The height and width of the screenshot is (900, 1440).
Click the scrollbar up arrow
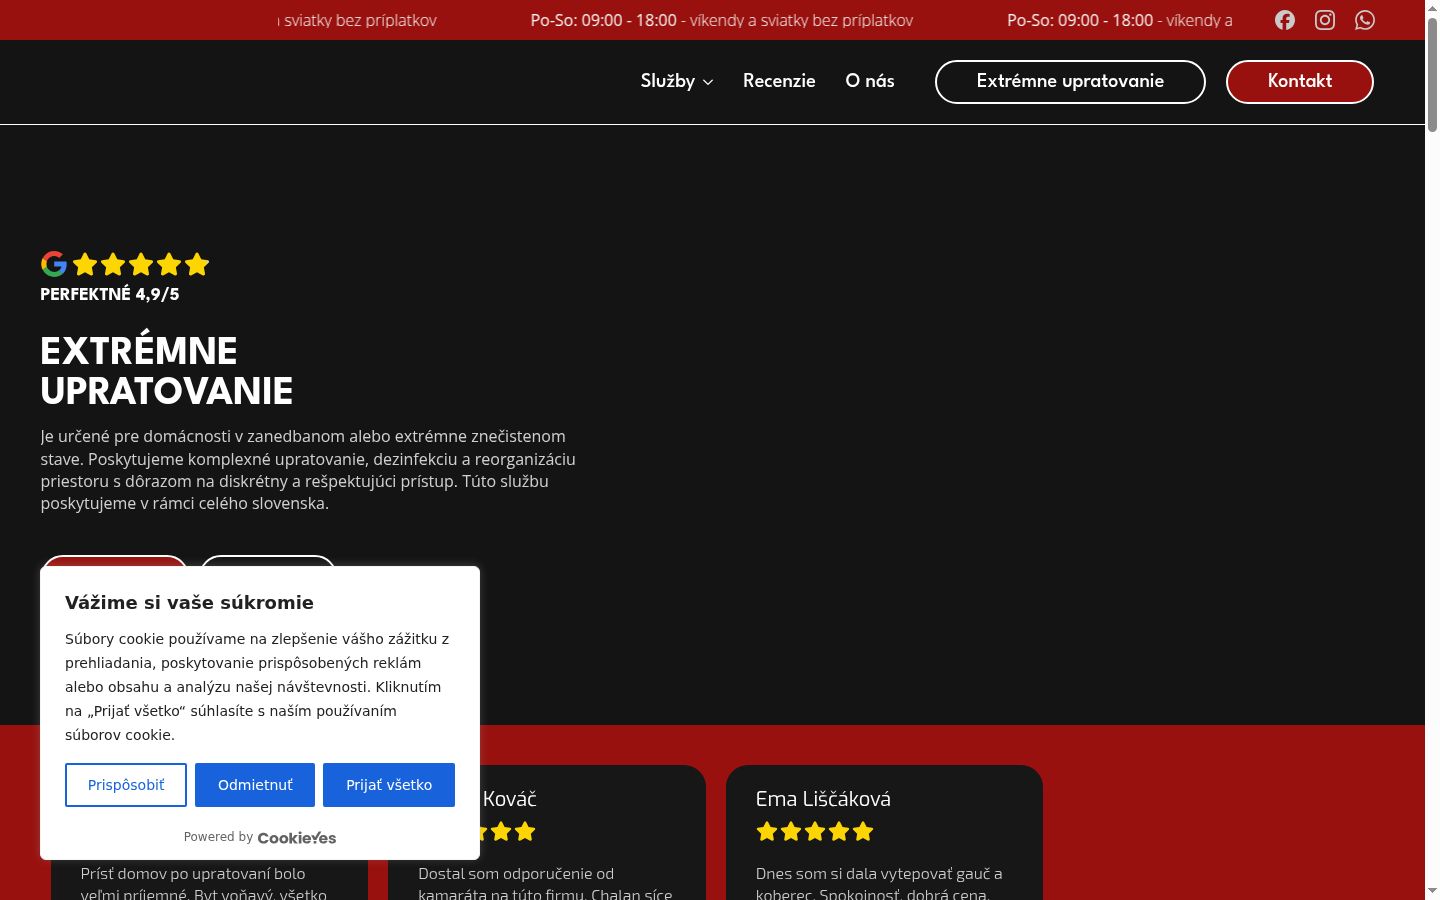click(x=1432, y=8)
